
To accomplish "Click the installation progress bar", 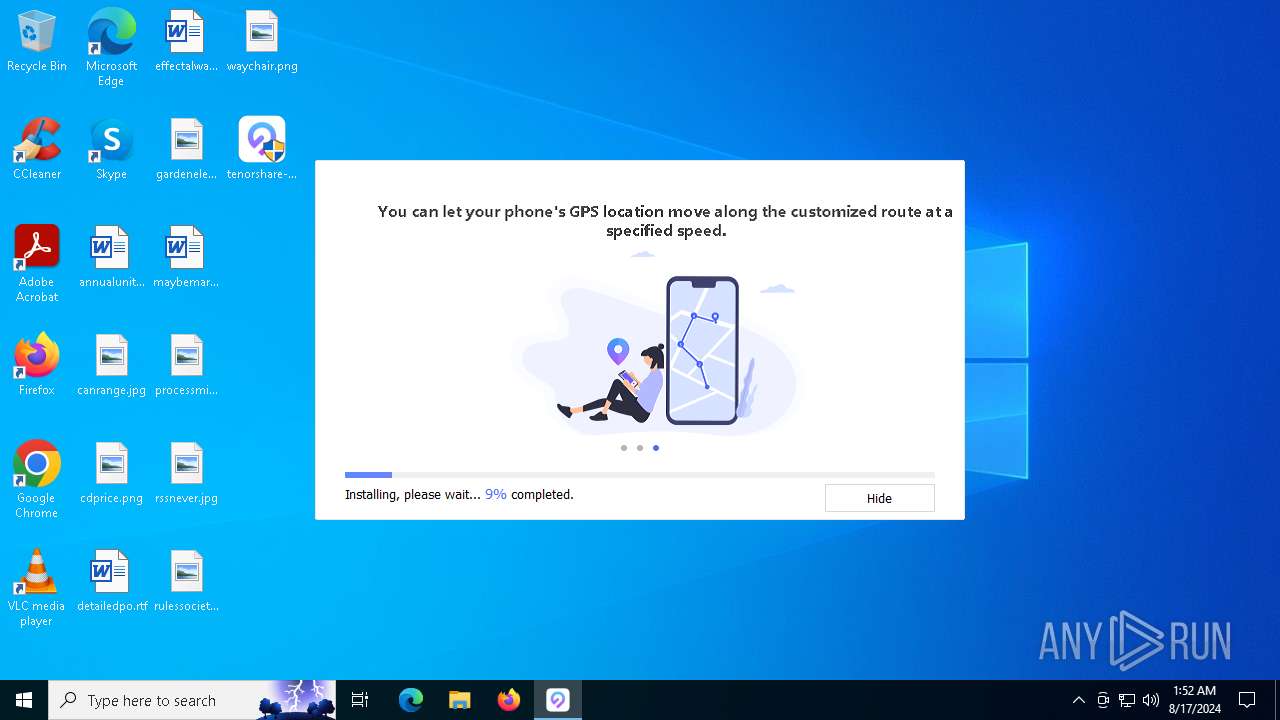I will [640, 475].
